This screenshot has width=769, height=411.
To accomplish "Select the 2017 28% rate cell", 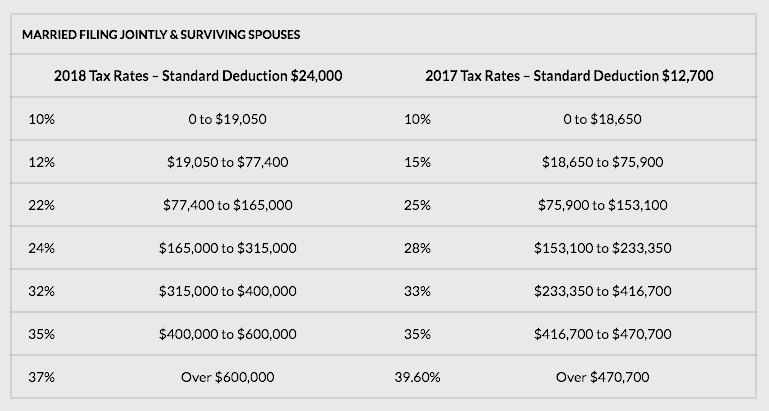I will (418, 248).
